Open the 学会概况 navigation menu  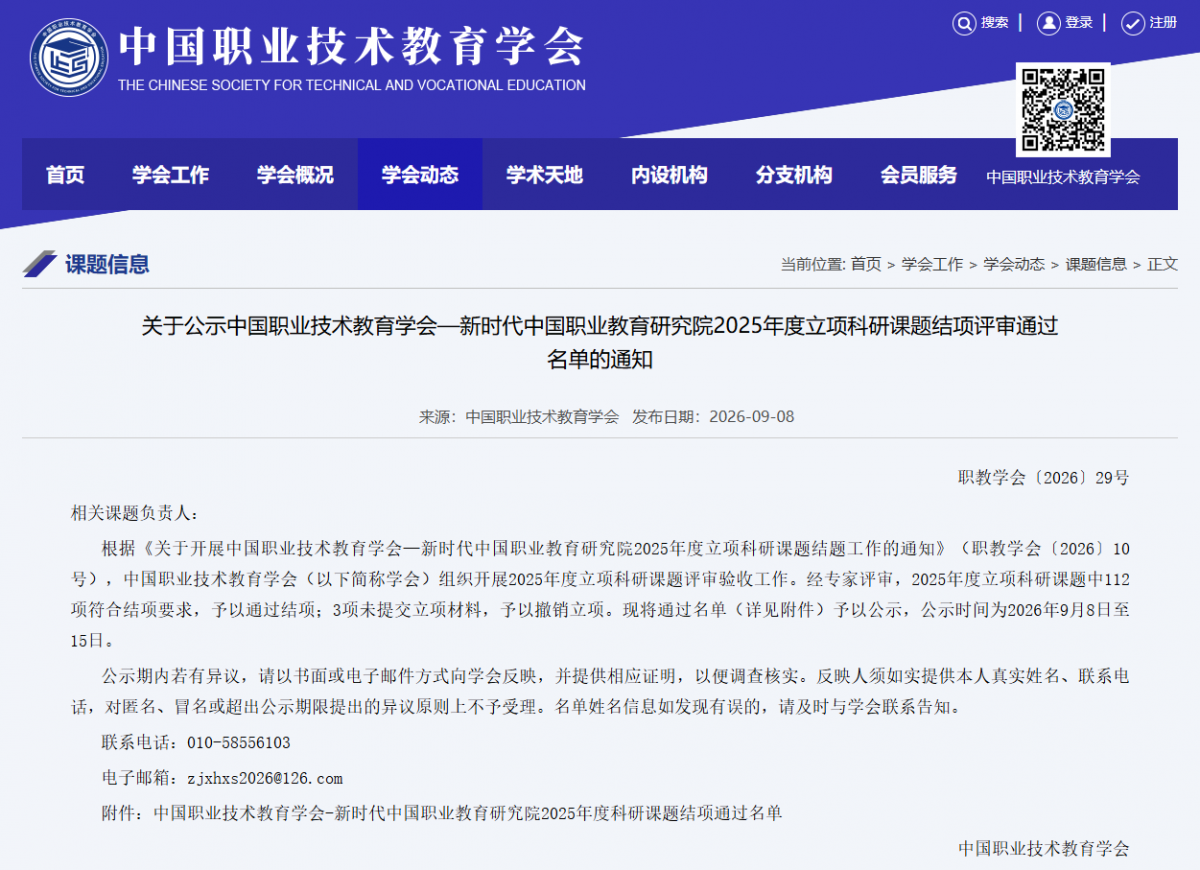point(295,175)
